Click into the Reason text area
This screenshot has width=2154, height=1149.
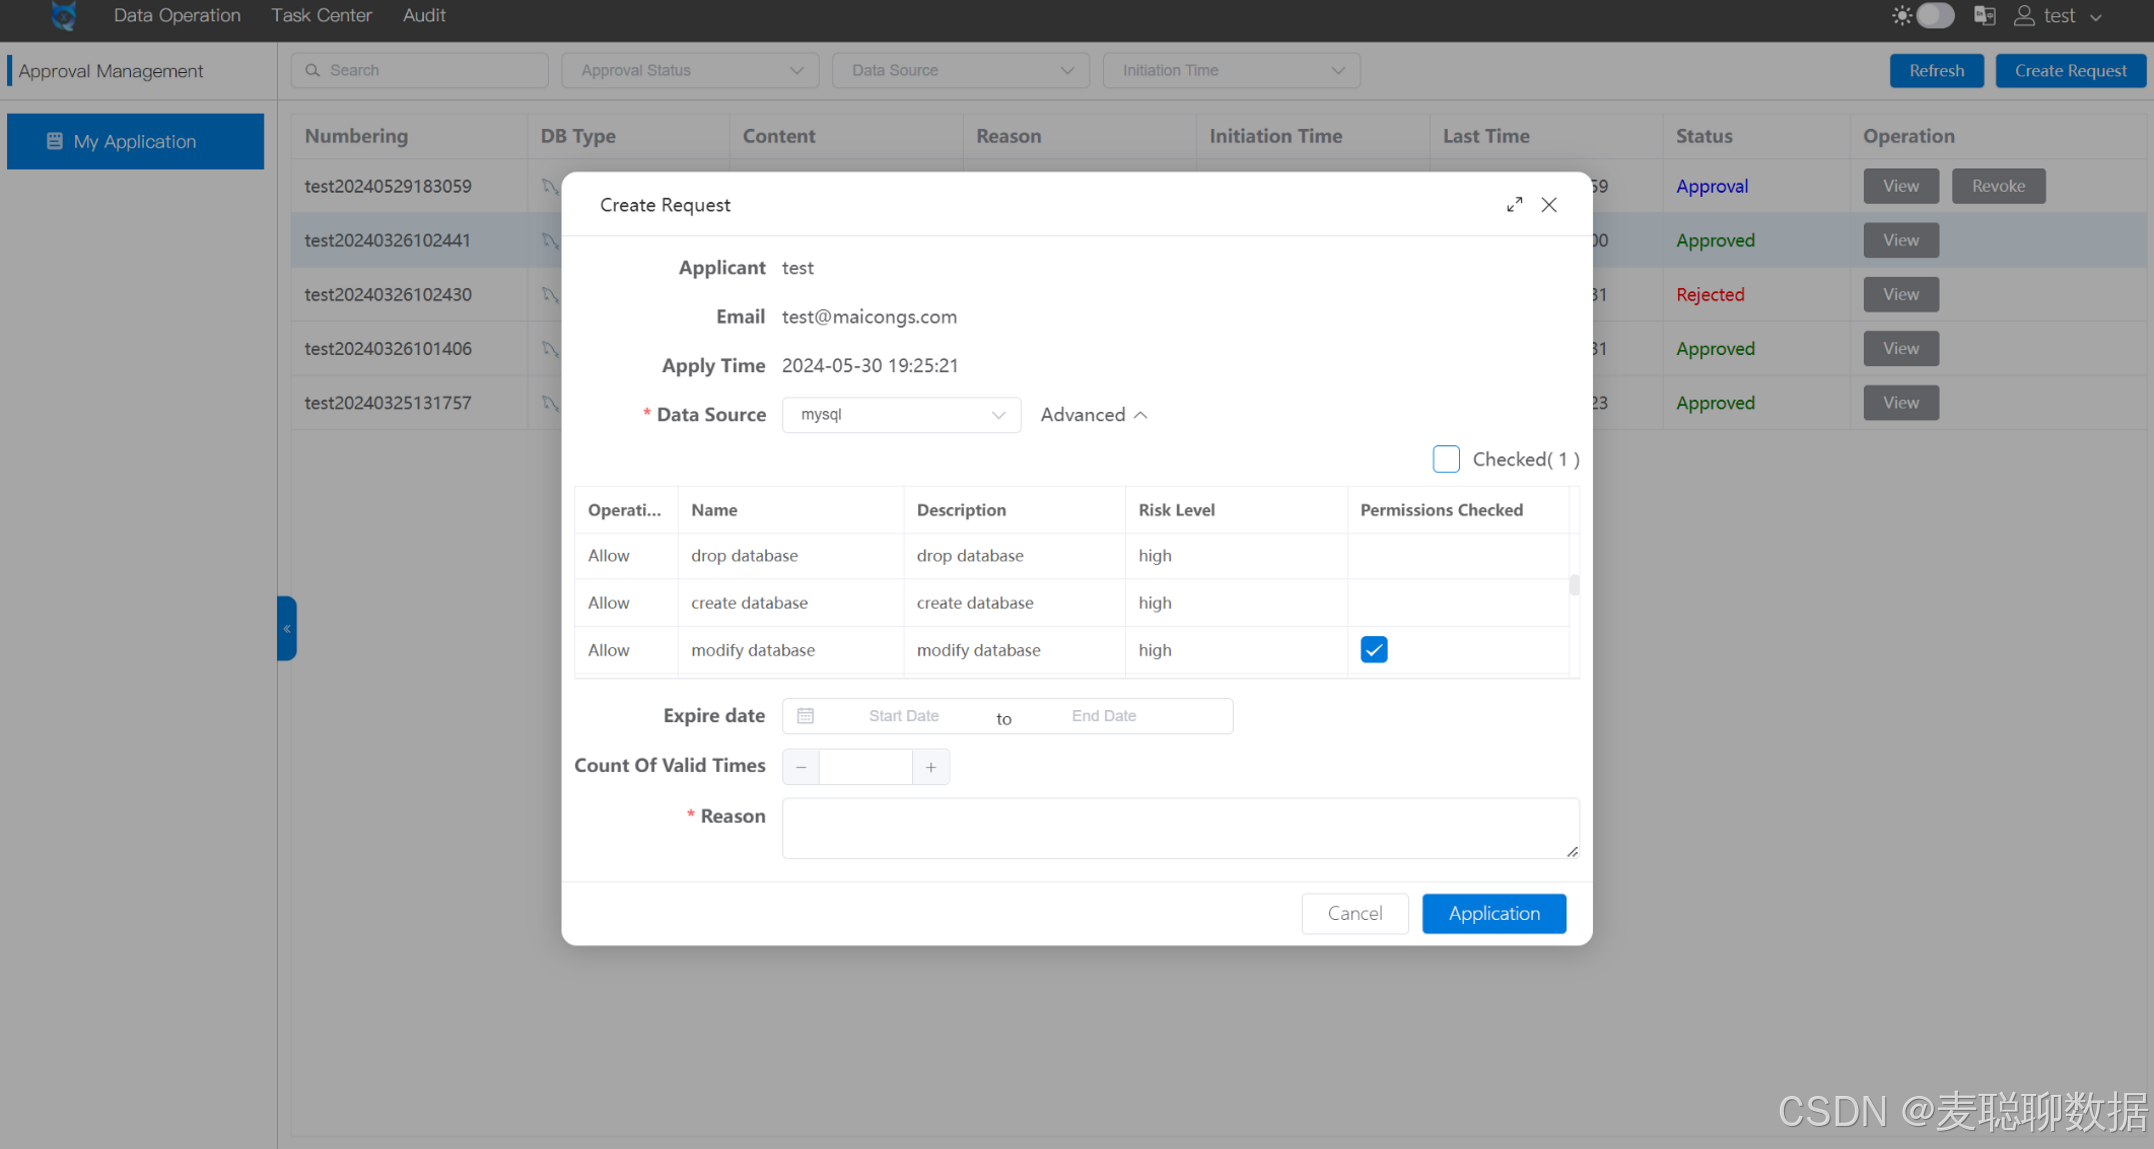[x=1179, y=828]
